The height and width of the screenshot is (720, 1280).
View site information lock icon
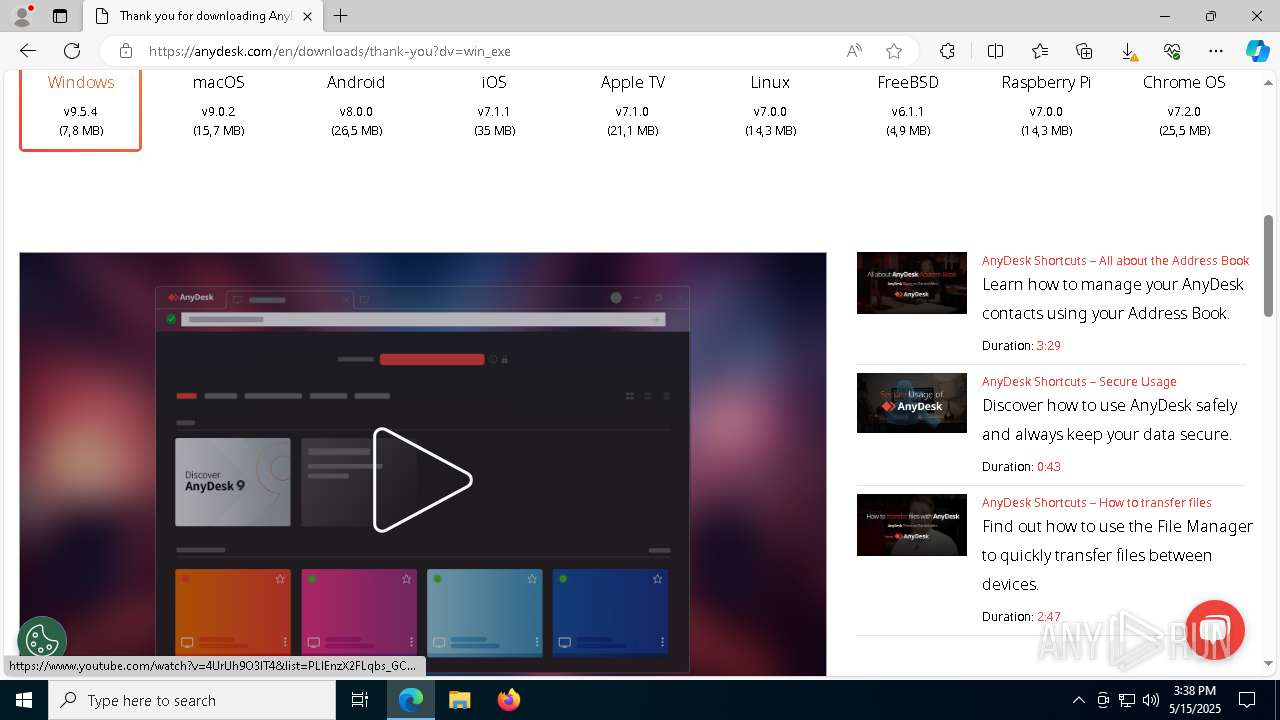click(125, 51)
